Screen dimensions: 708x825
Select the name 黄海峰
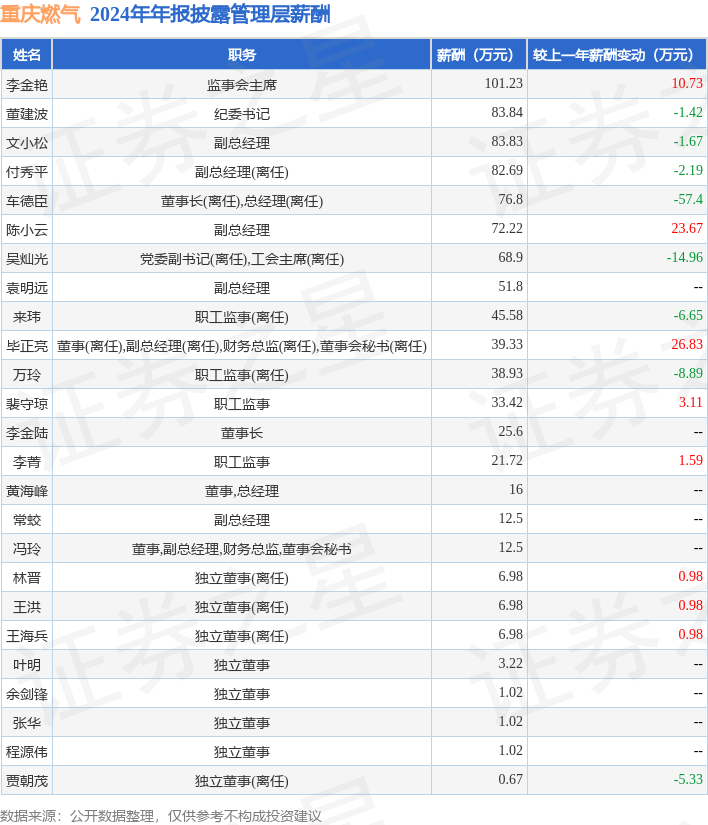27,490
